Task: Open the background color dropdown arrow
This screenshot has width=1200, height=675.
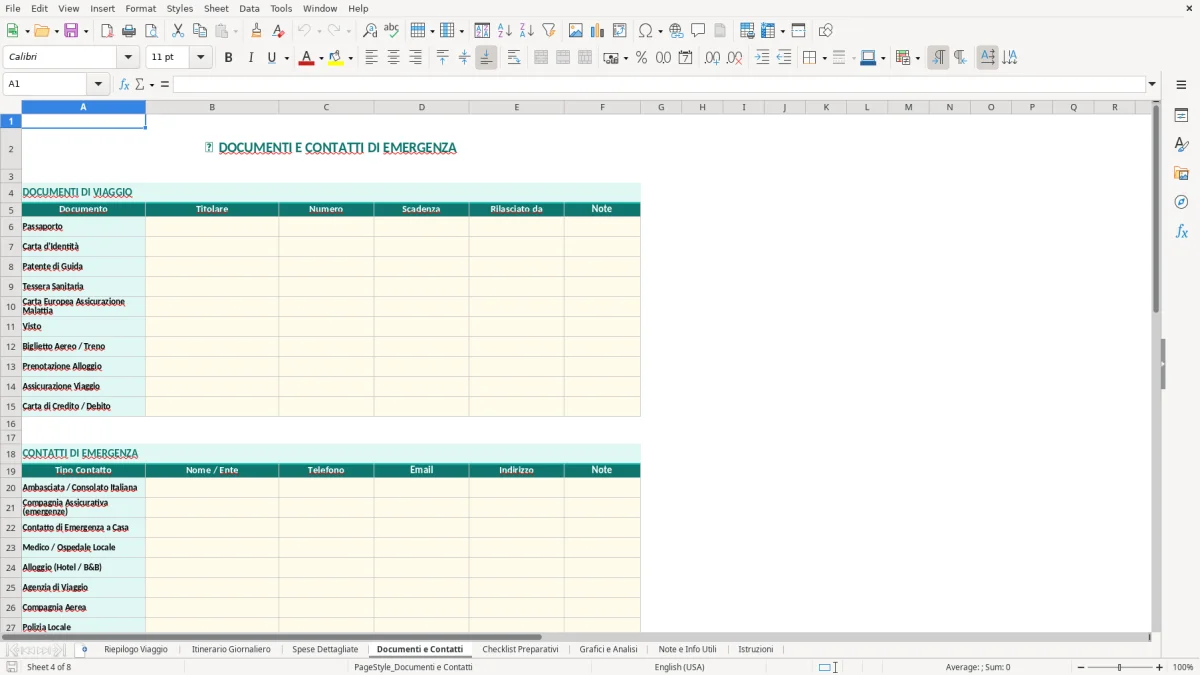Action: pyautogui.click(x=350, y=58)
